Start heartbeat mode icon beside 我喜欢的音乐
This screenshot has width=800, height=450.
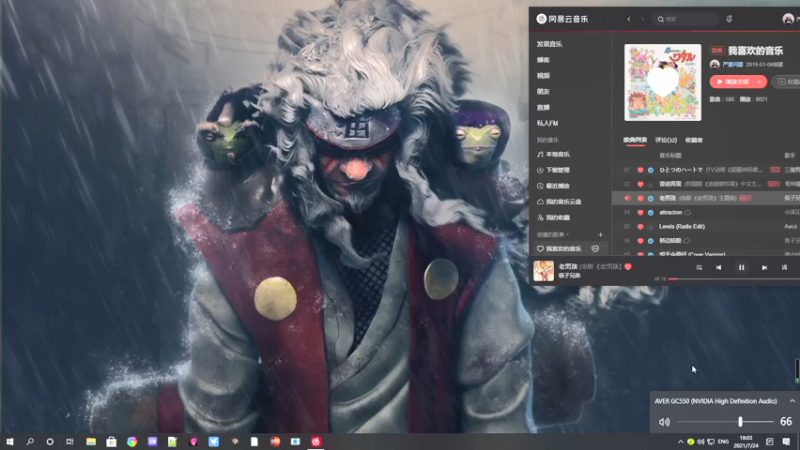pos(595,248)
